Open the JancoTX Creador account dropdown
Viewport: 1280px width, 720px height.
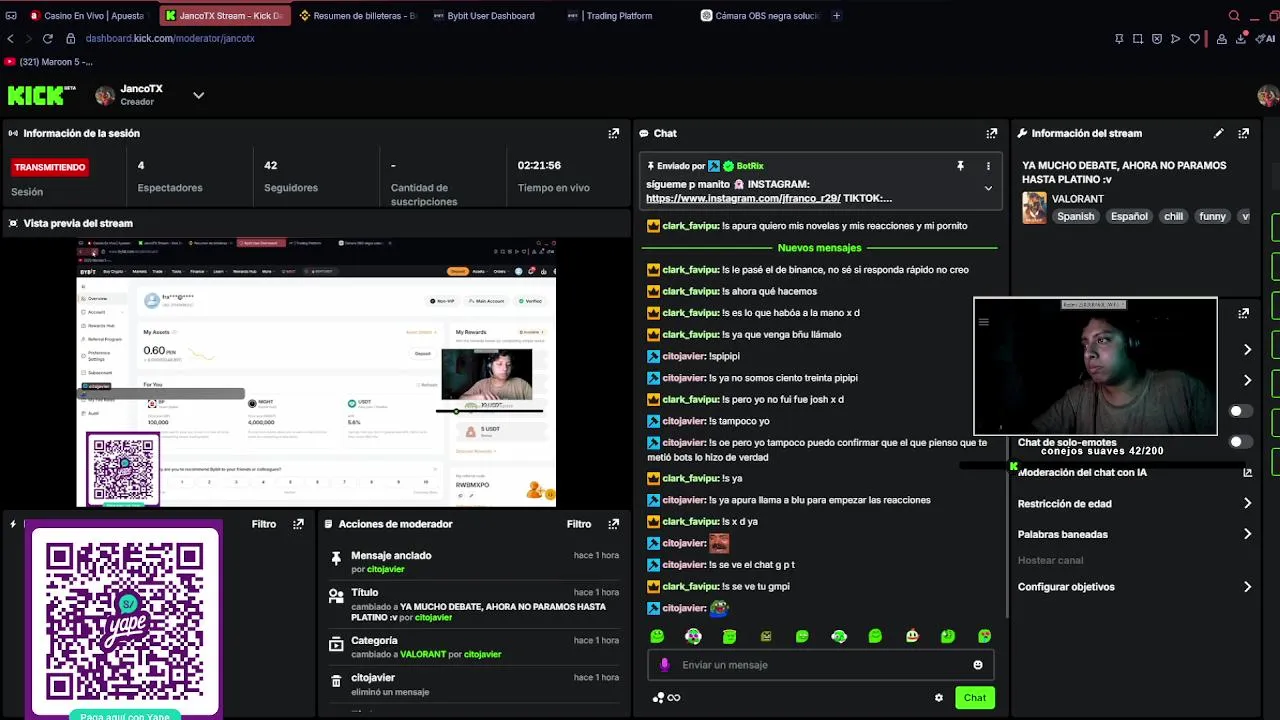click(x=198, y=95)
